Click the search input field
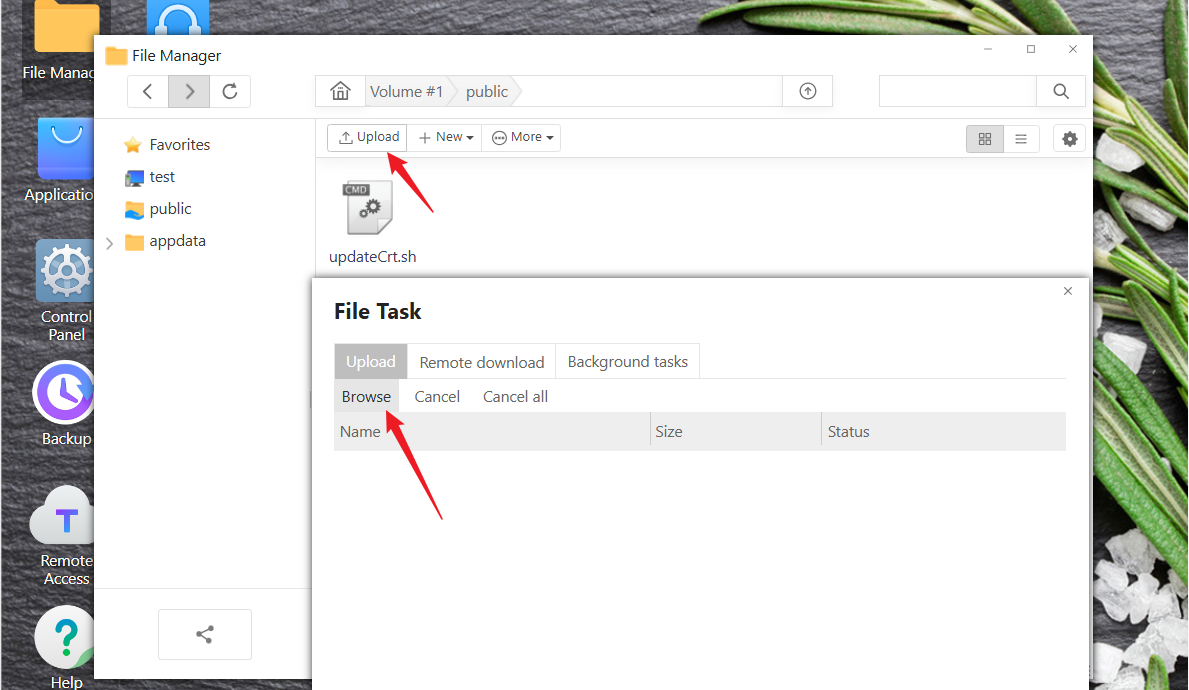This screenshot has width=1189, height=690. tap(957, 92)
